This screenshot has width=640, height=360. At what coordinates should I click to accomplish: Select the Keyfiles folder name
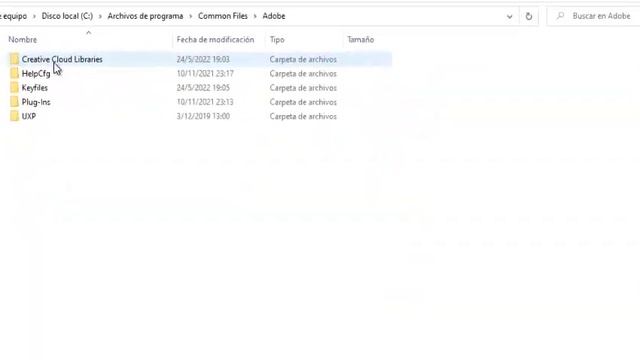point(35,88)
